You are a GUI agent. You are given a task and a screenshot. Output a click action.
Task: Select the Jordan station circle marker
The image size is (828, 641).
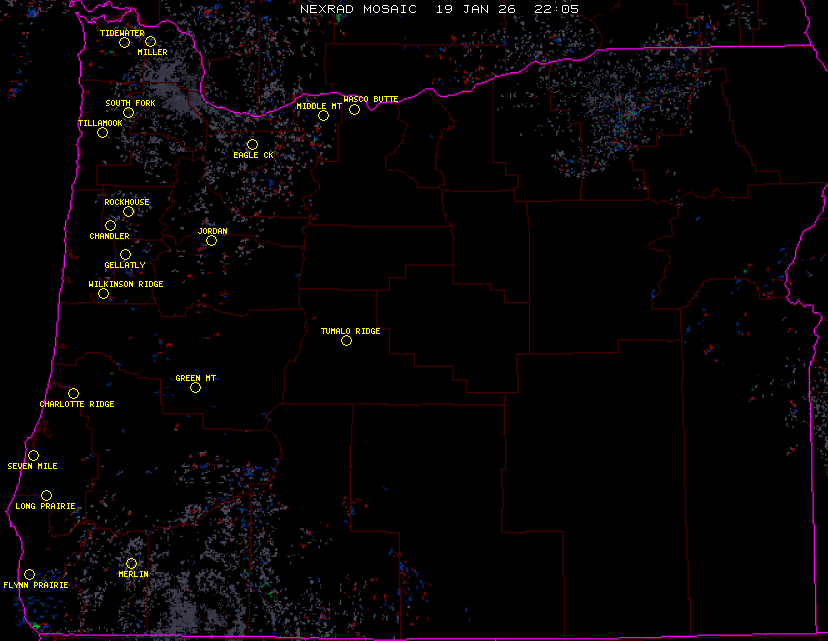click(211, 240)
